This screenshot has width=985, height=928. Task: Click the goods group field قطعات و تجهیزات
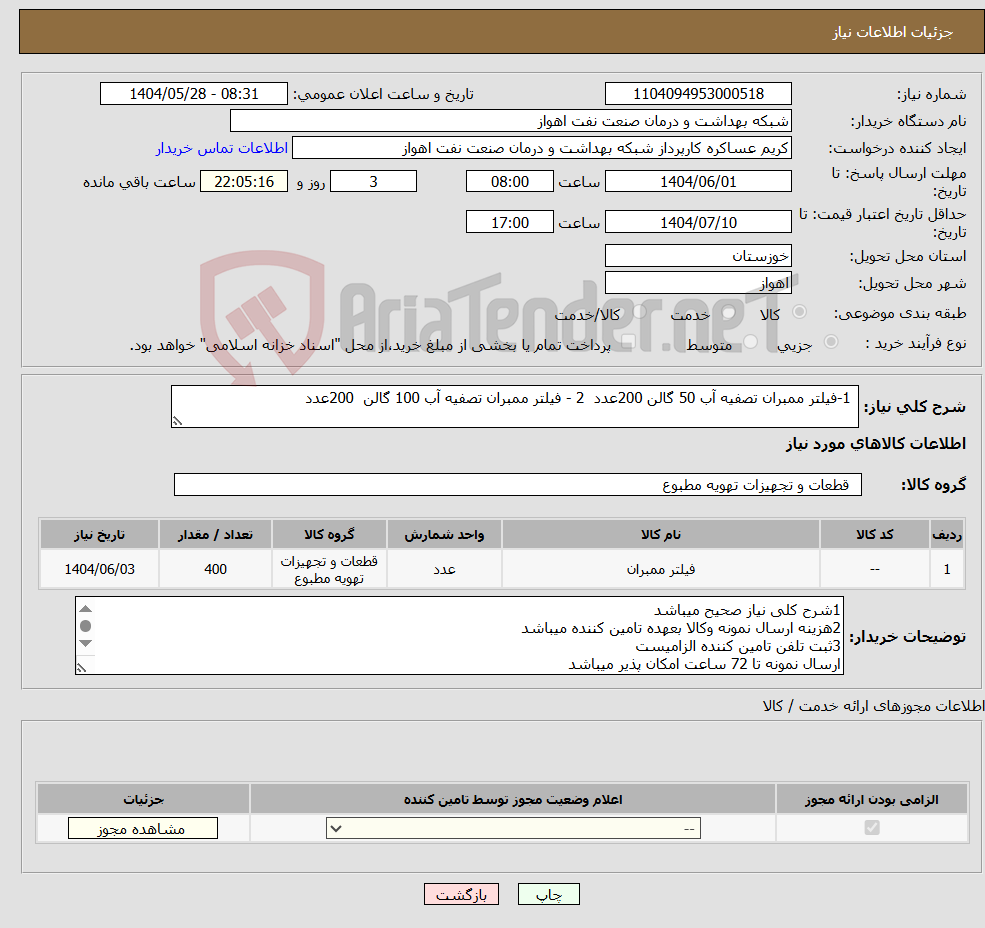click(518, 484)
